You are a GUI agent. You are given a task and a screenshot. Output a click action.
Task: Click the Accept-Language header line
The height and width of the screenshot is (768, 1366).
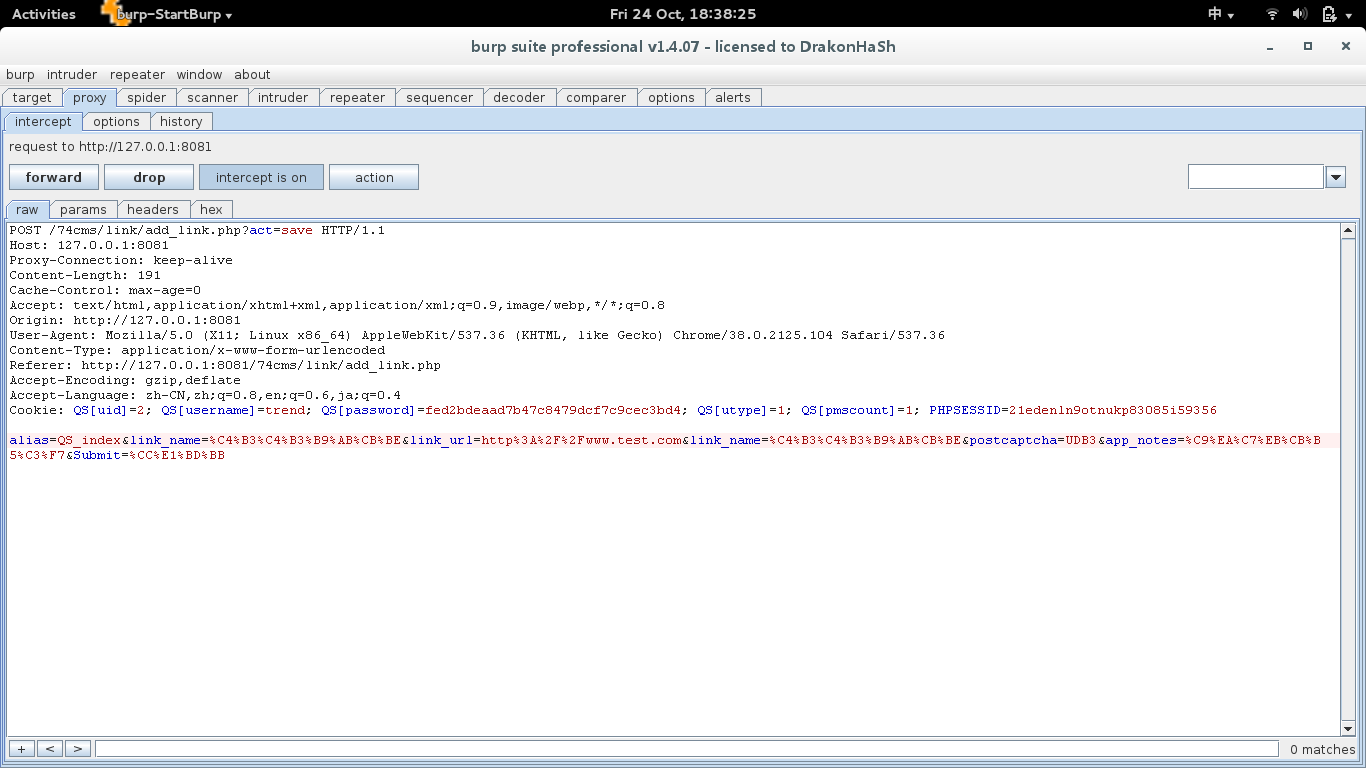coord(205,395)
